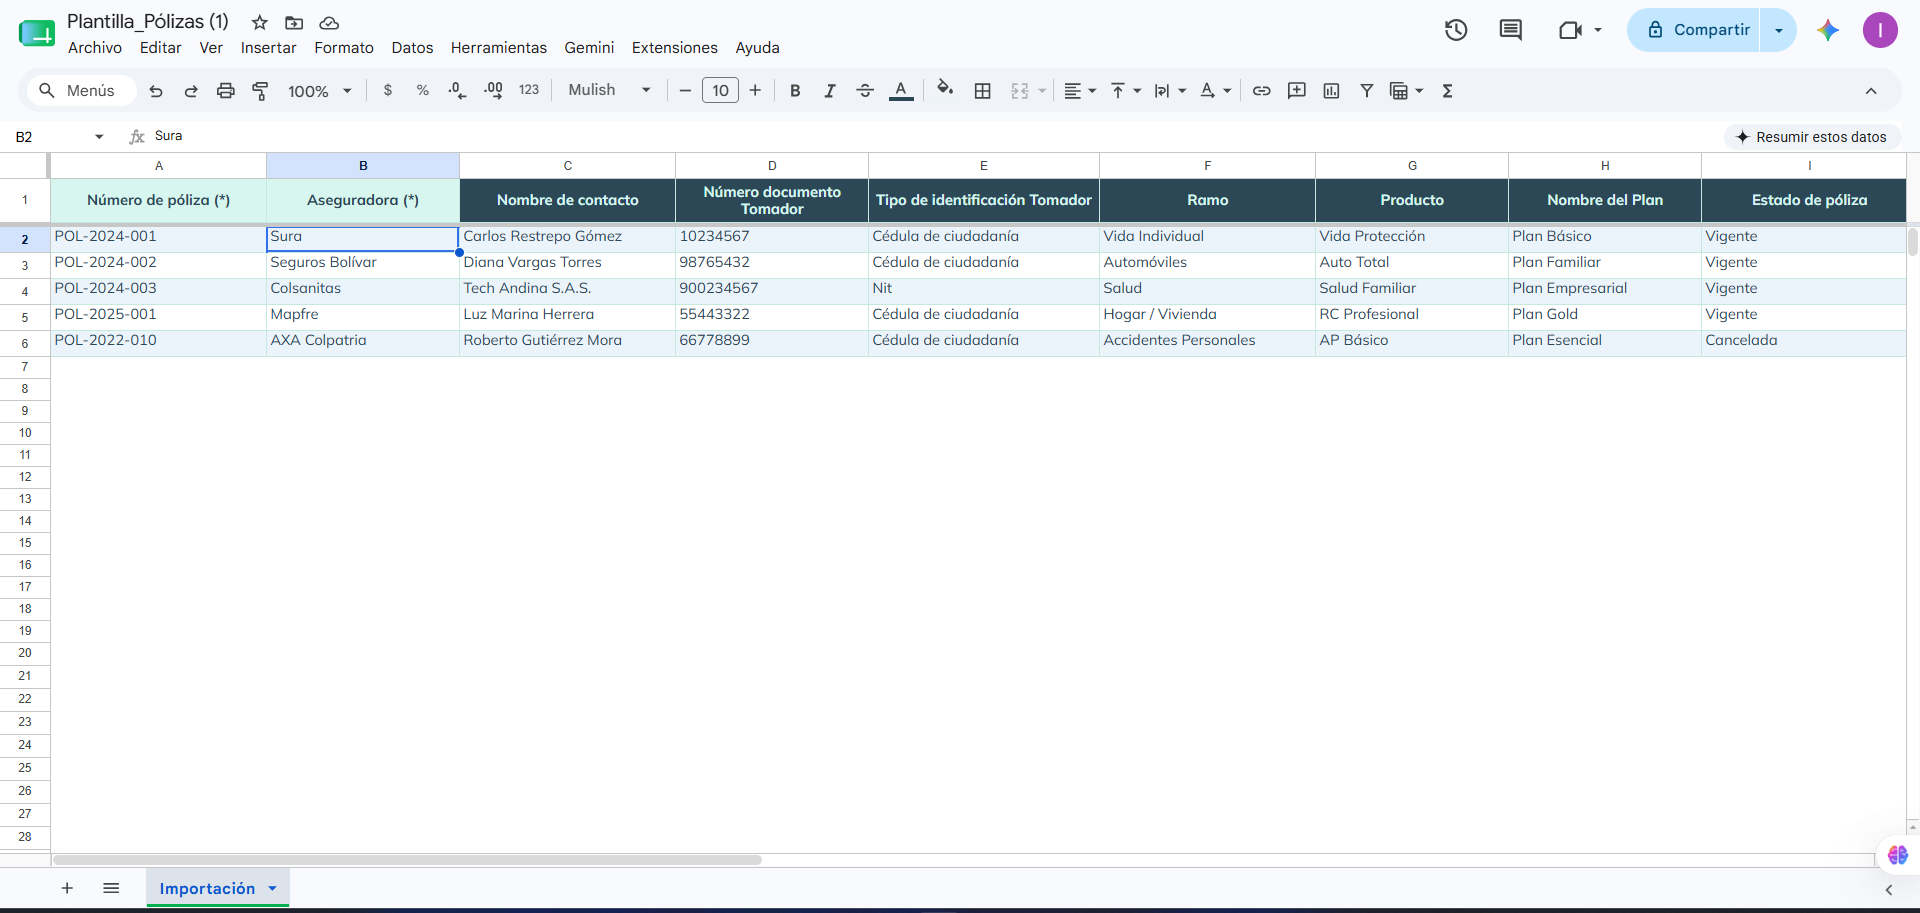The image size is (1920, 913).
Task: Open the text color picker
Action: point(901,91)
